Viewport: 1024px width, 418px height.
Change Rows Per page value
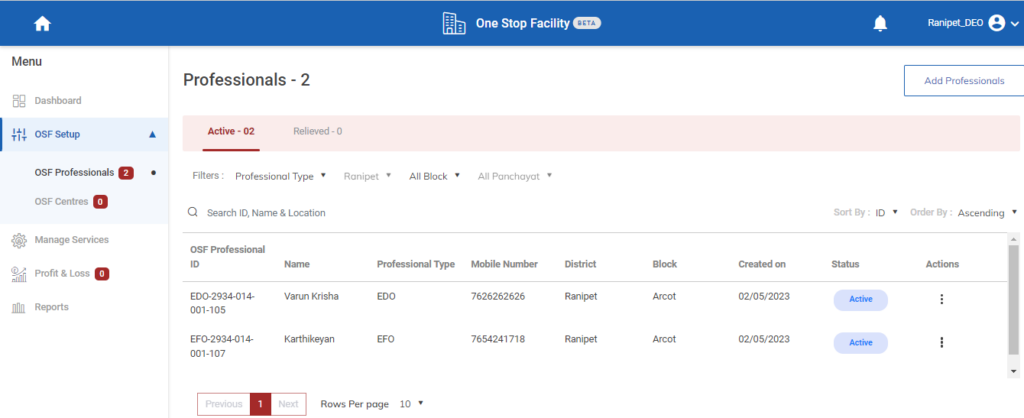coord(411,404)
